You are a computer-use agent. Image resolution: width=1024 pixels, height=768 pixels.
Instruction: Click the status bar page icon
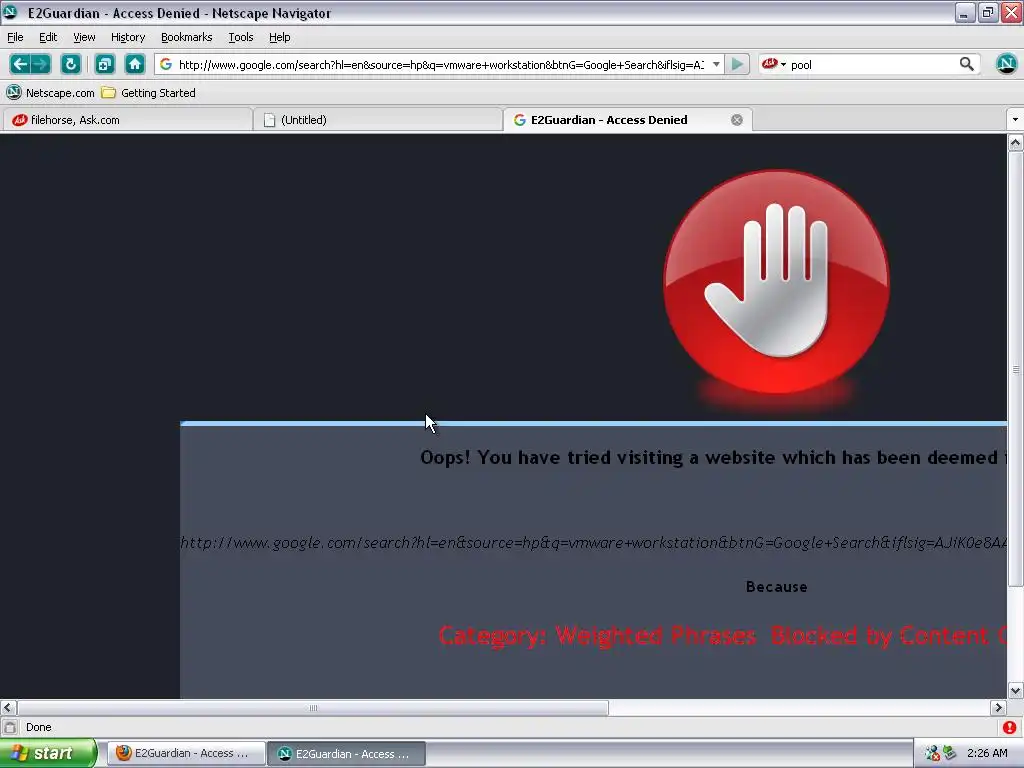point(10,727)
